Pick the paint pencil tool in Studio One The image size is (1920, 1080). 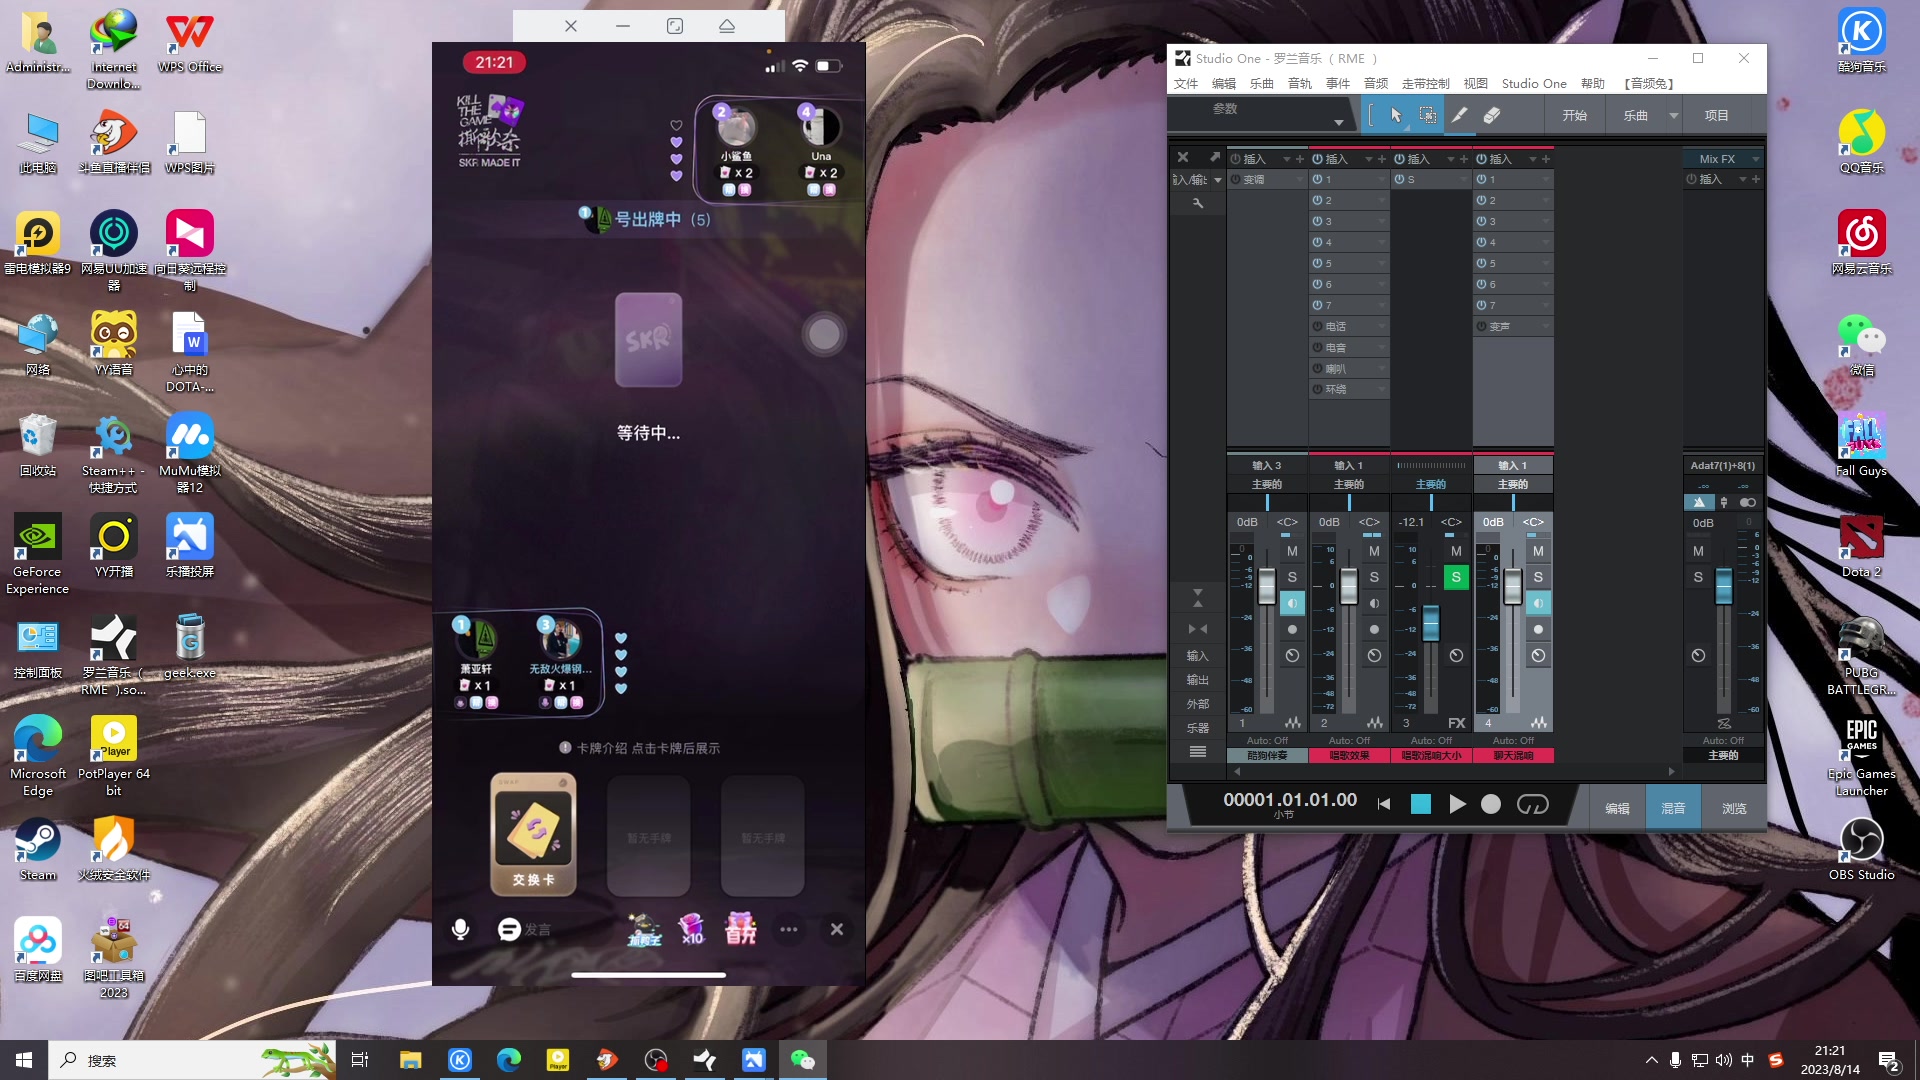1460,115
